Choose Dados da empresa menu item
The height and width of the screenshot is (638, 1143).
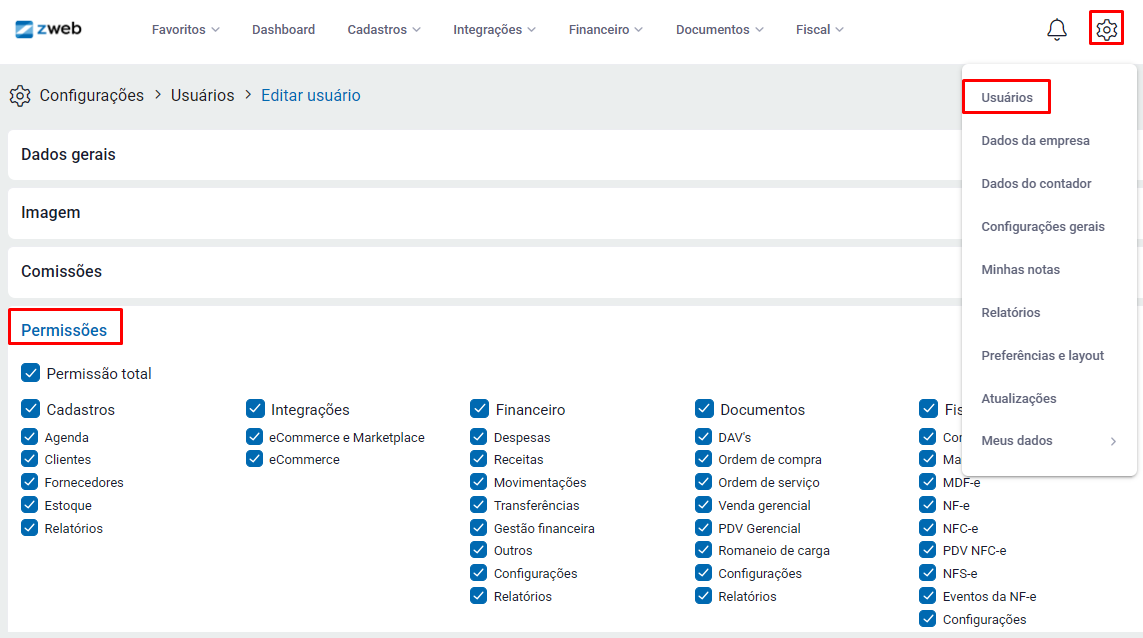coord(1035,140)
